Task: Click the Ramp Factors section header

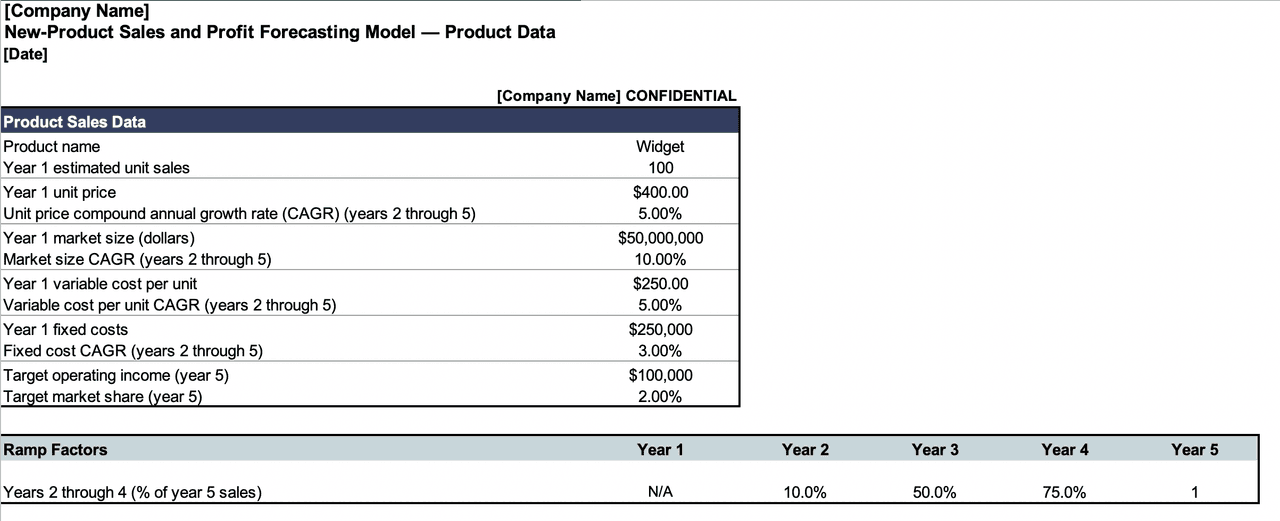Action: pos(56,450)
